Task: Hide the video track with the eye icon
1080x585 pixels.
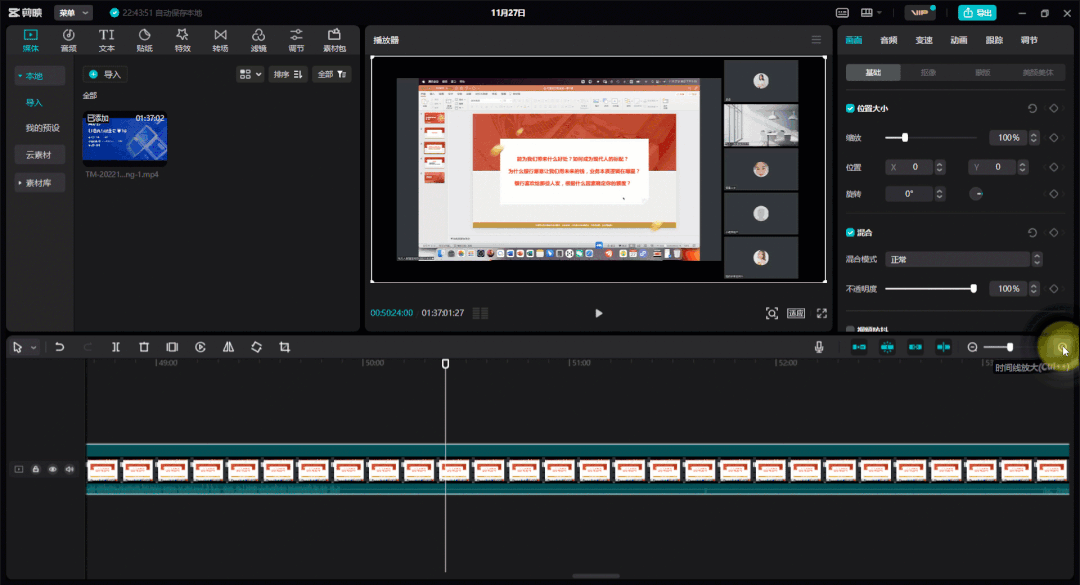Action: [52, 469]
